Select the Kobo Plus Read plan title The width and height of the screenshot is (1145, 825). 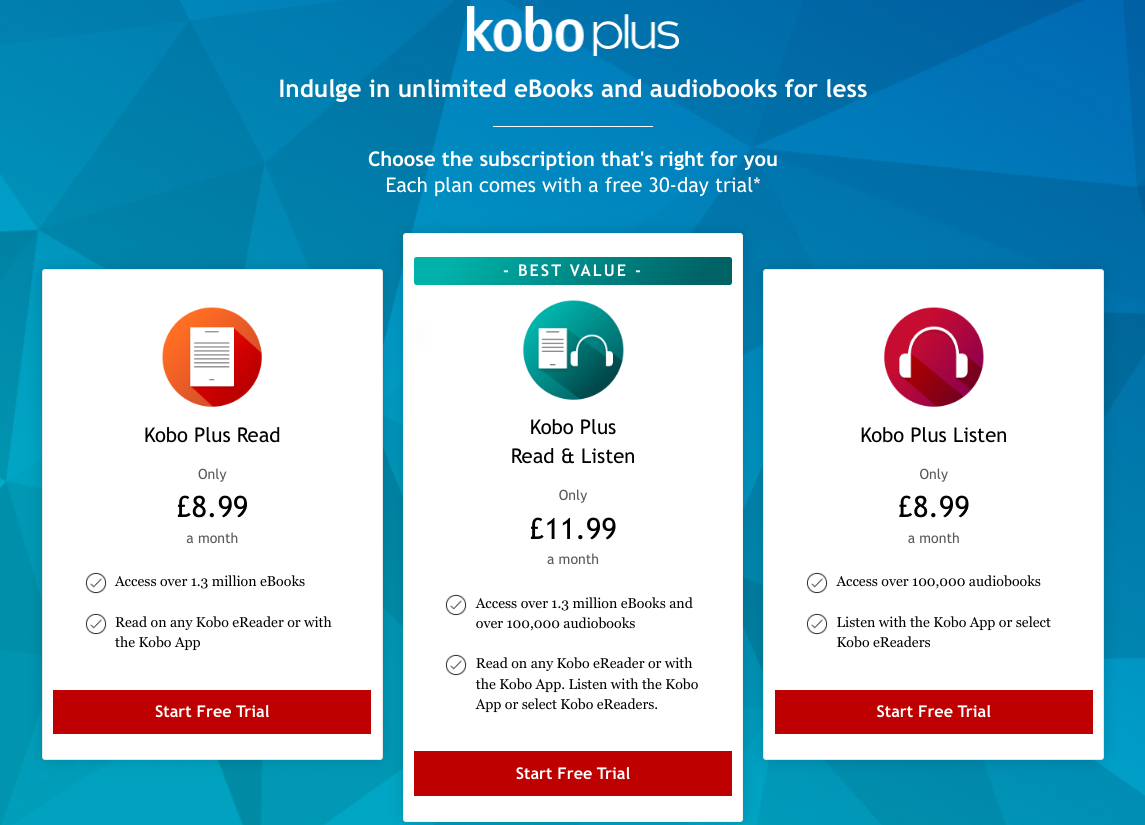coord(212,435)
